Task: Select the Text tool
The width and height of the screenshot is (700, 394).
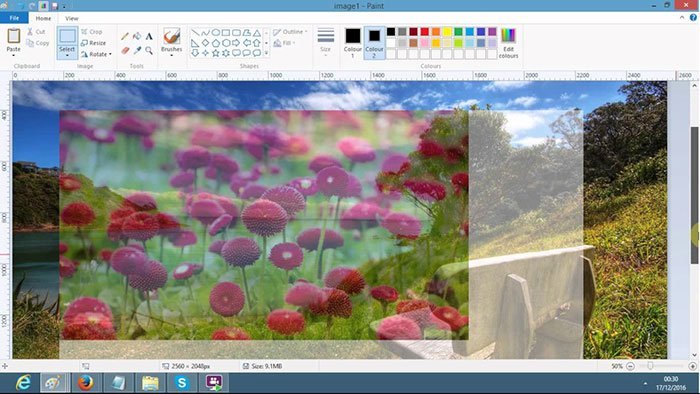Action: [149, 37]
